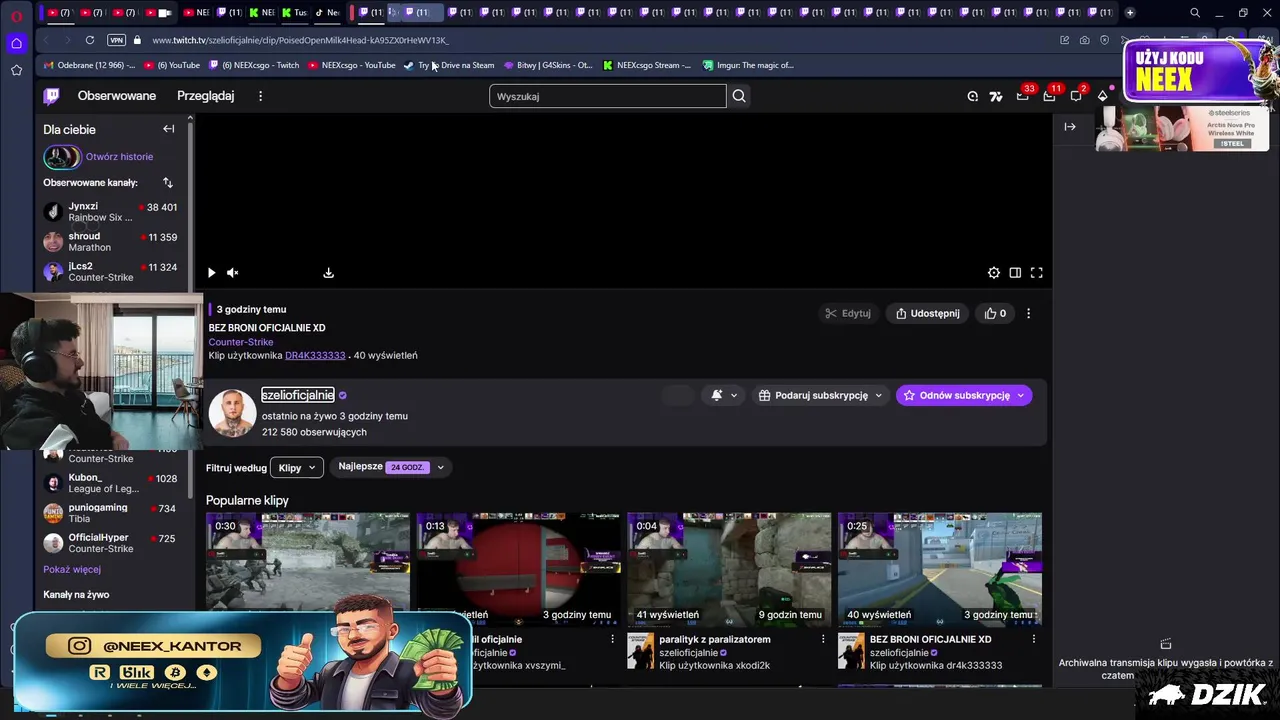Open the Podaruj subskrypcję dropdown

click(x=821, y=395)
